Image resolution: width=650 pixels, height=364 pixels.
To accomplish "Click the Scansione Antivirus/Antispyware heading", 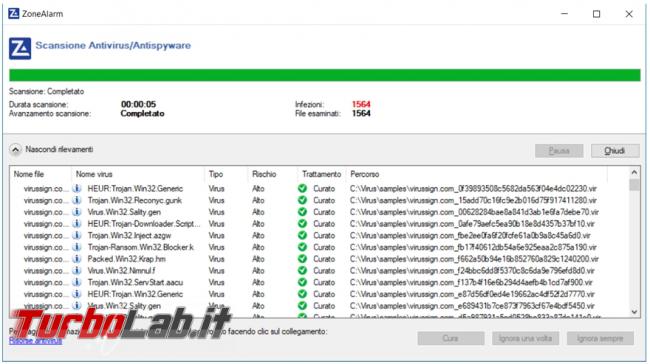I will [x=113, y=46].
